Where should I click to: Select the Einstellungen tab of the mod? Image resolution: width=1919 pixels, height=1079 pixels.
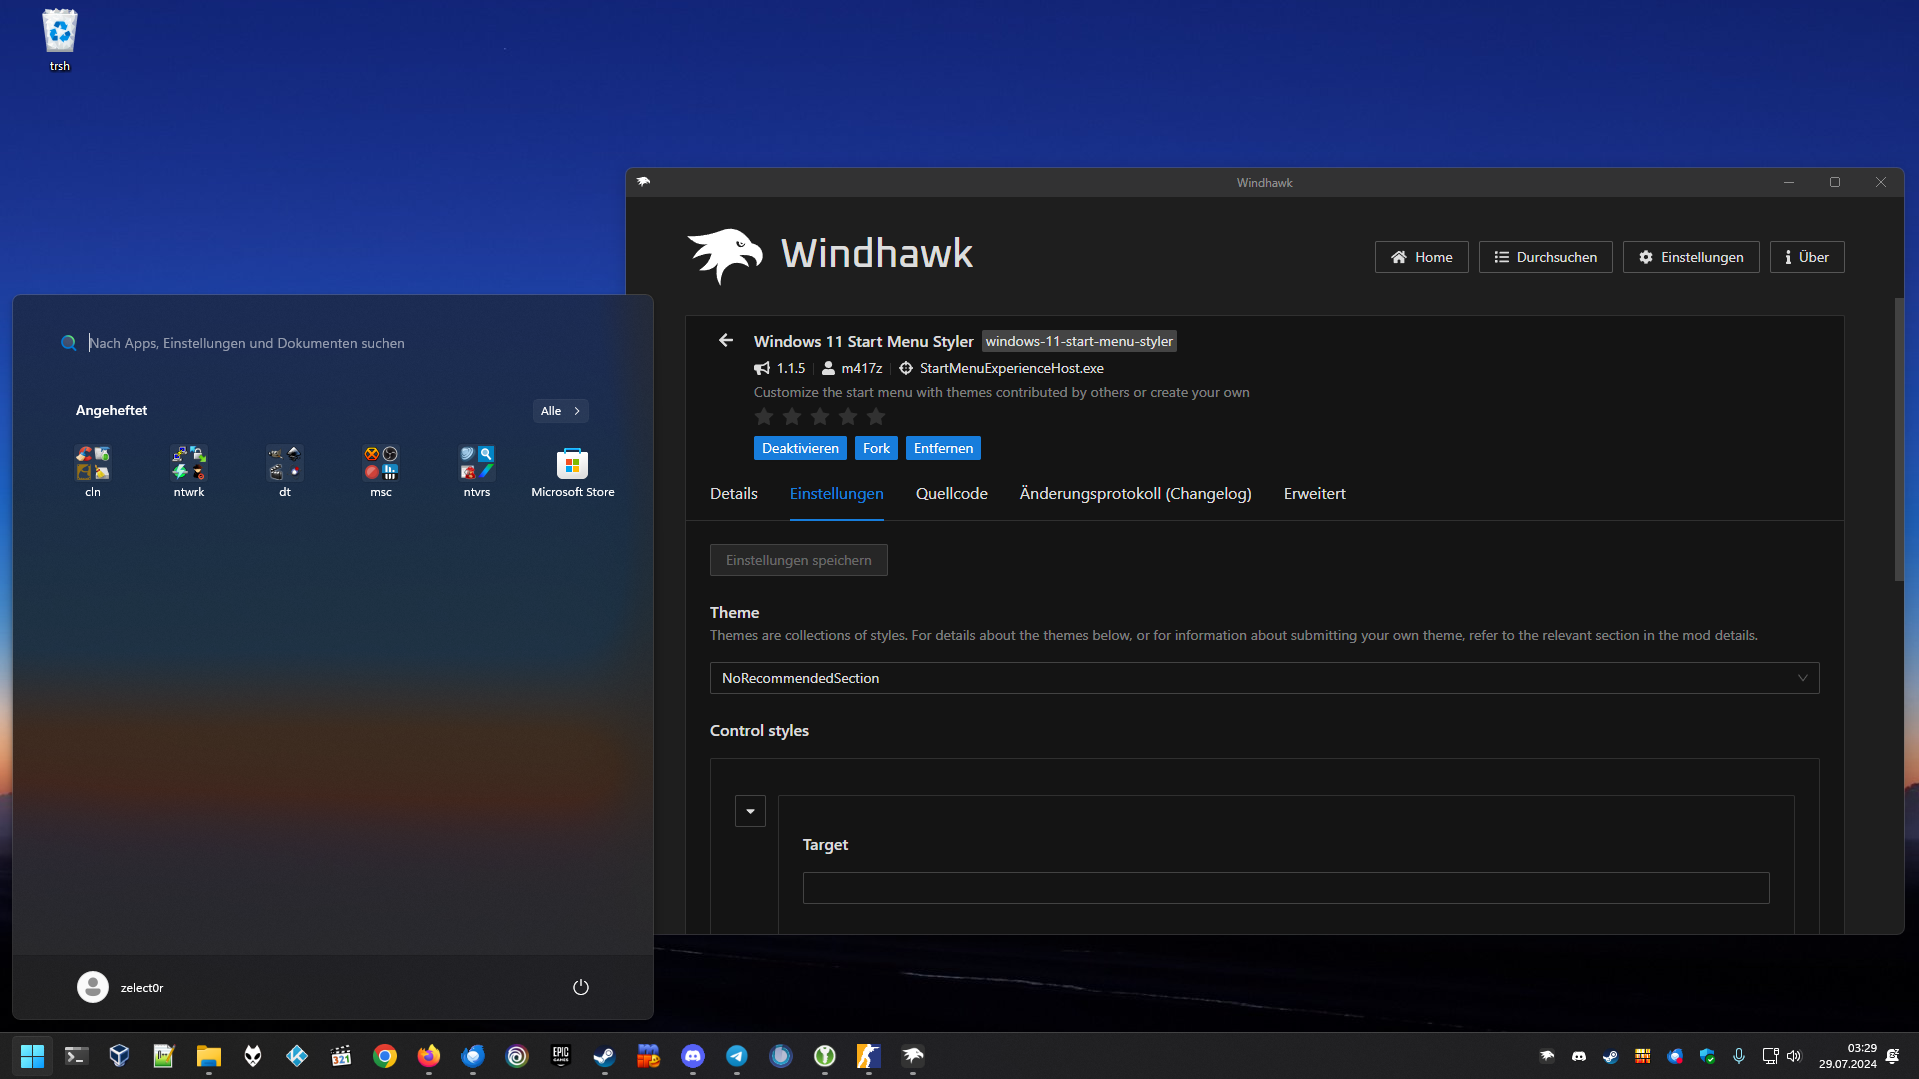point(837,494)
